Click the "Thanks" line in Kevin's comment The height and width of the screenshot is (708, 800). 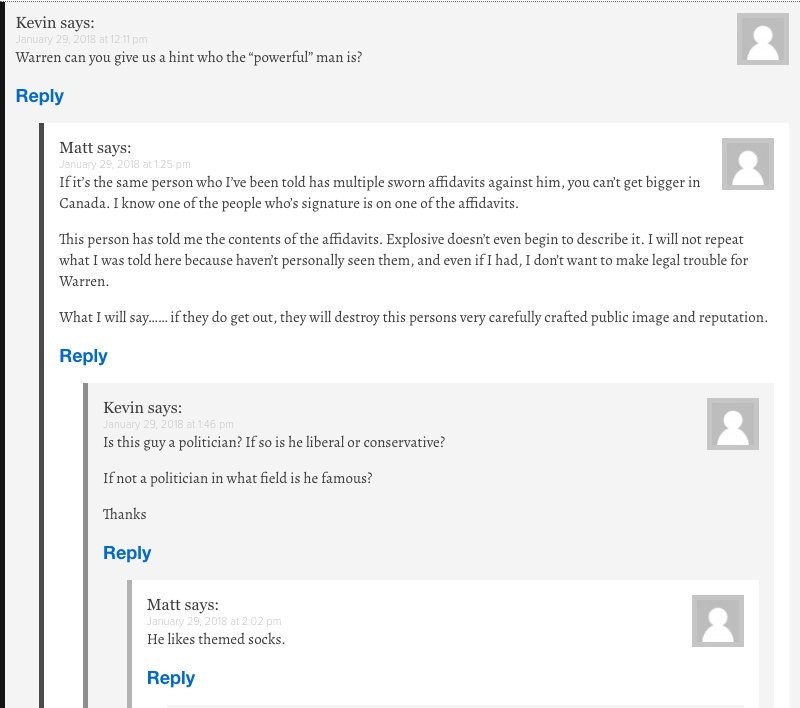click(x=124, y=514)
